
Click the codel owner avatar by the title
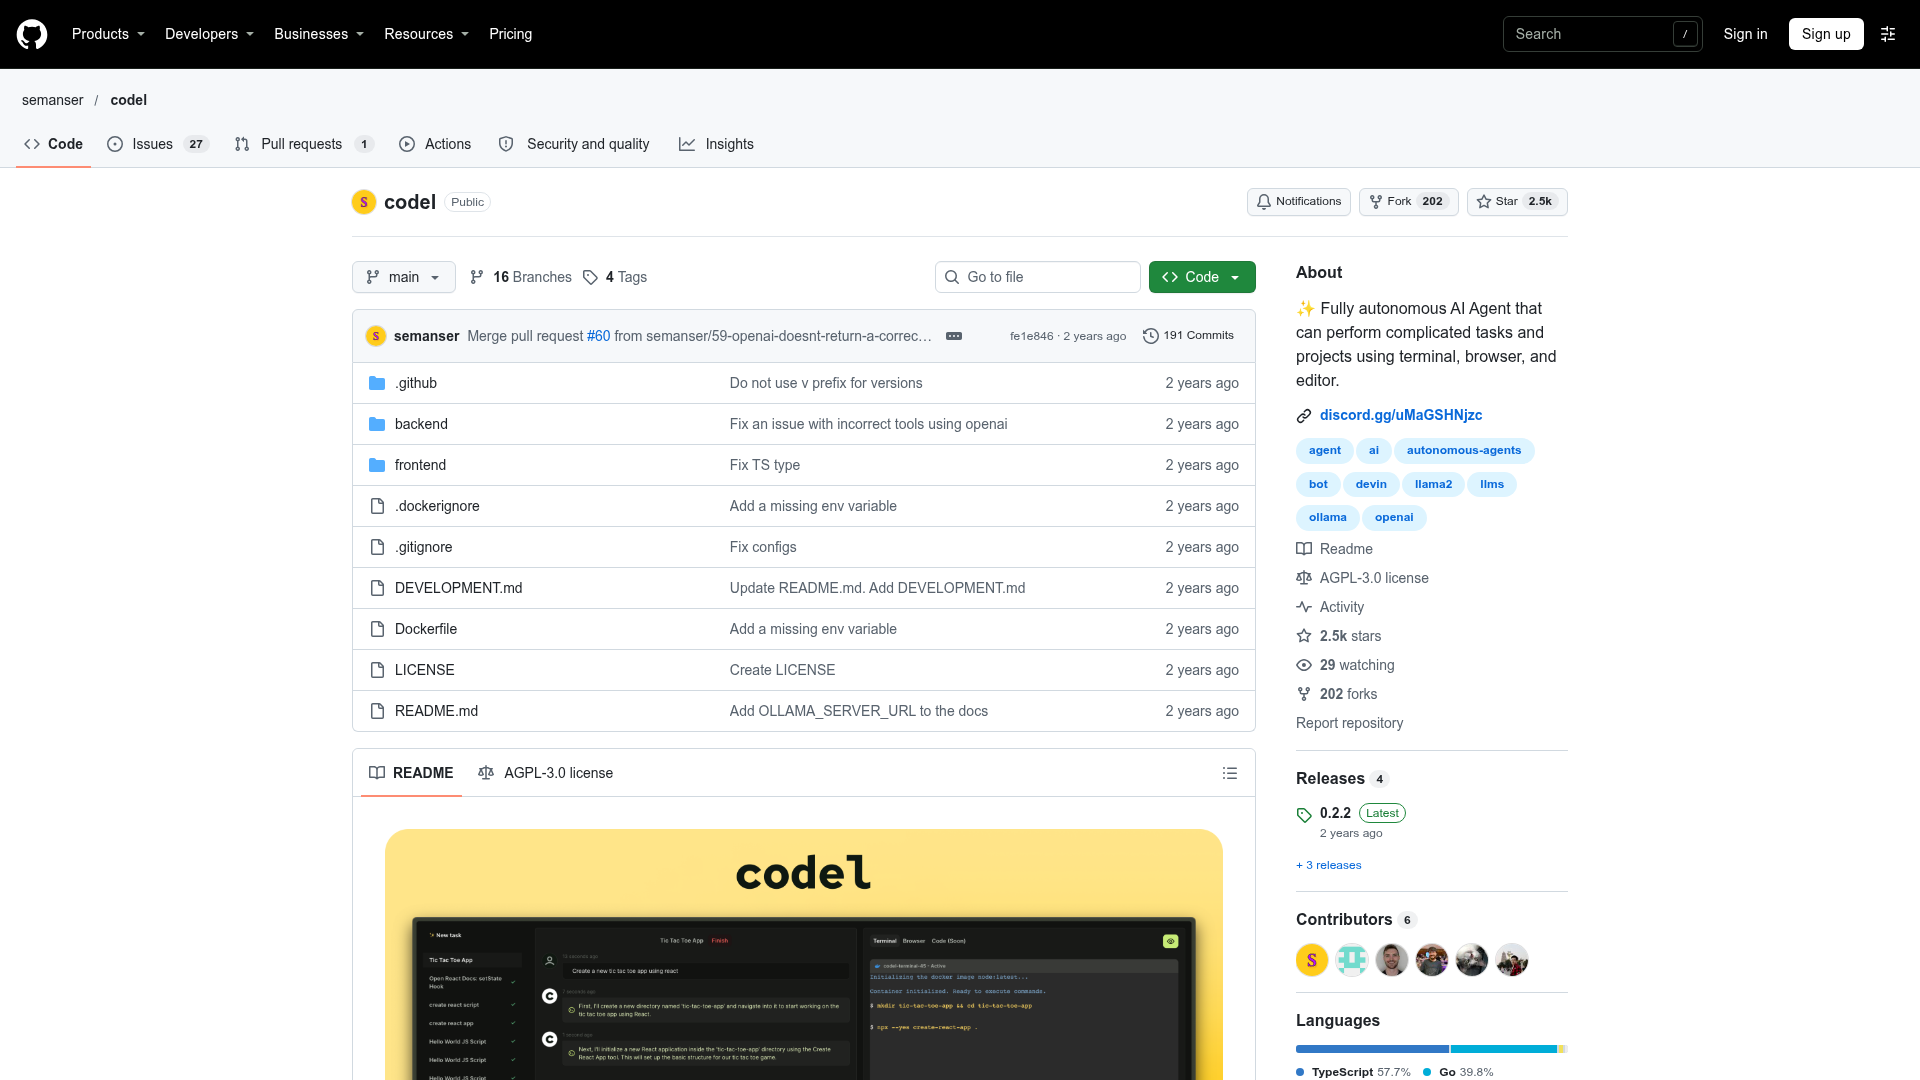(x=364, y=202)
